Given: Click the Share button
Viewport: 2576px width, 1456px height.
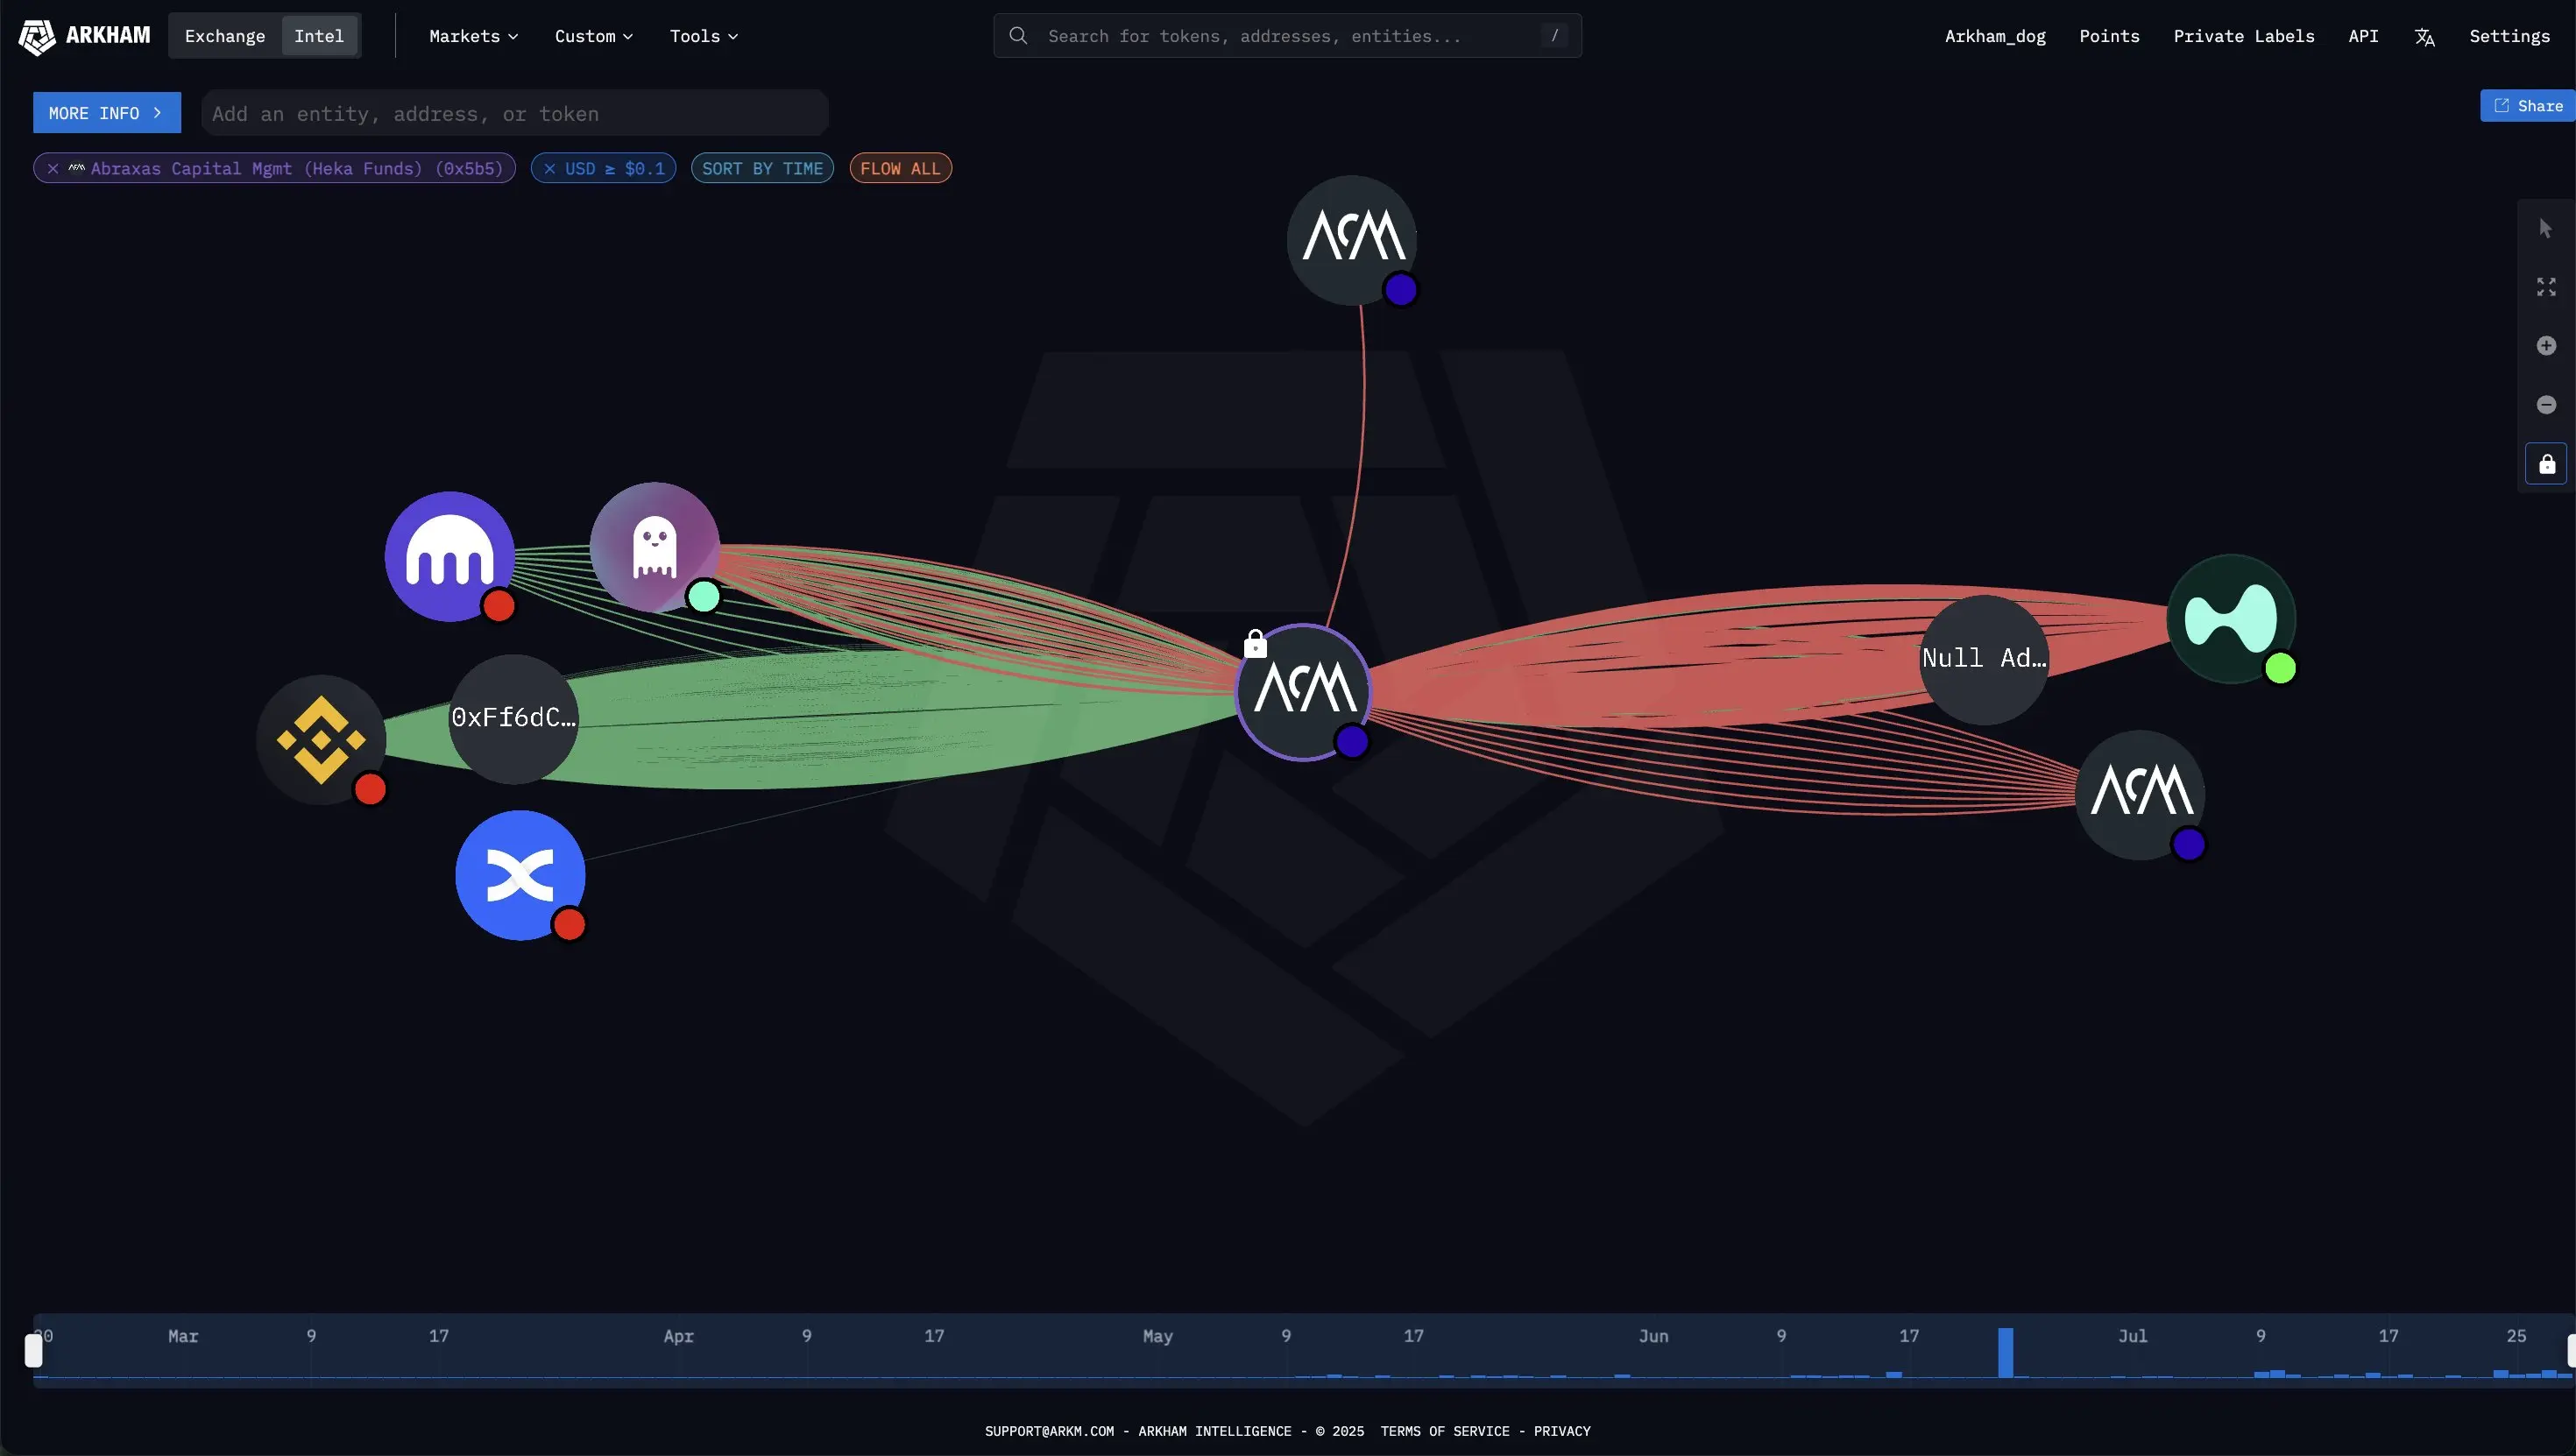Looking at the screenshot, I should [x=2527, y=106].
